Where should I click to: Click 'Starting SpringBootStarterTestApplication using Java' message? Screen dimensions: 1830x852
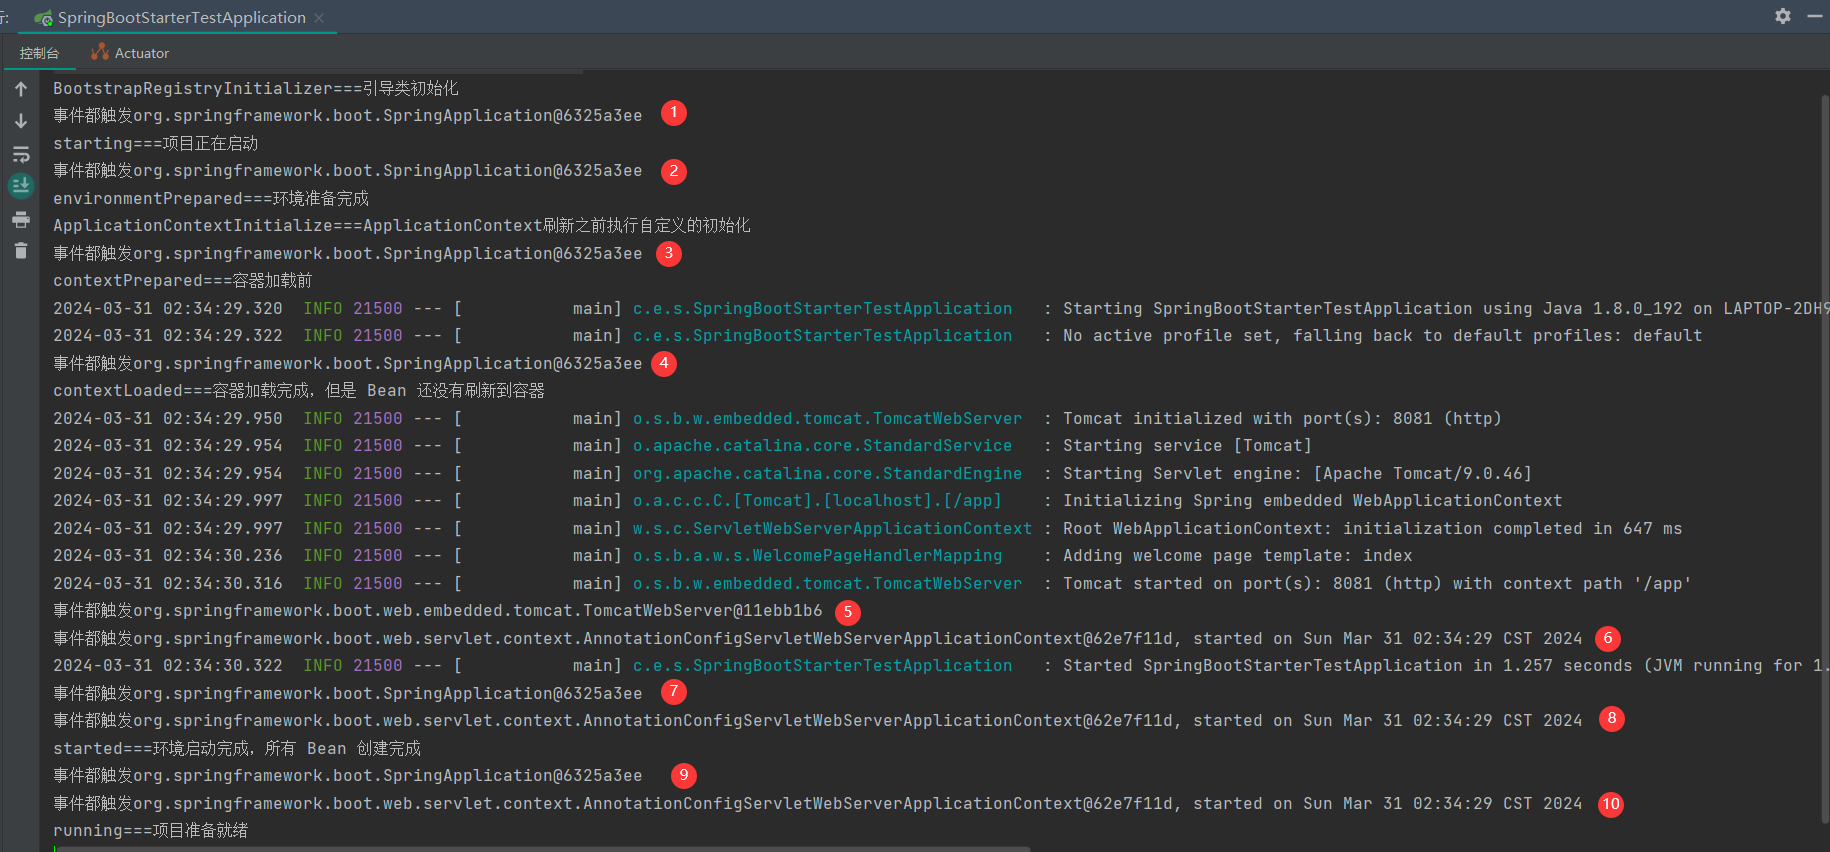coord(1446,308)
